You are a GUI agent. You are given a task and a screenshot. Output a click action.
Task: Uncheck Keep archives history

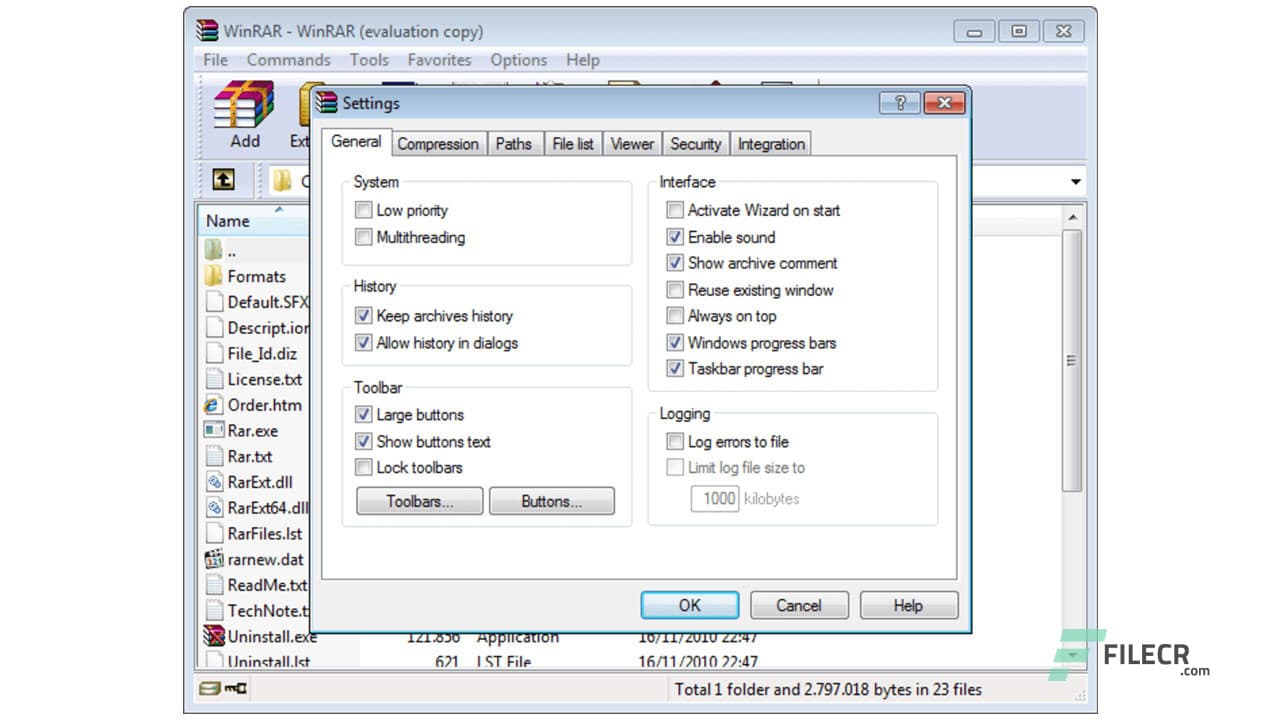click(x=363, y=315)
